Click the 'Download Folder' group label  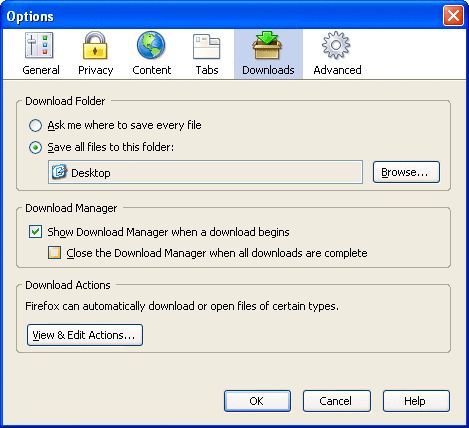pyautogui.click(x=65, y=101)
